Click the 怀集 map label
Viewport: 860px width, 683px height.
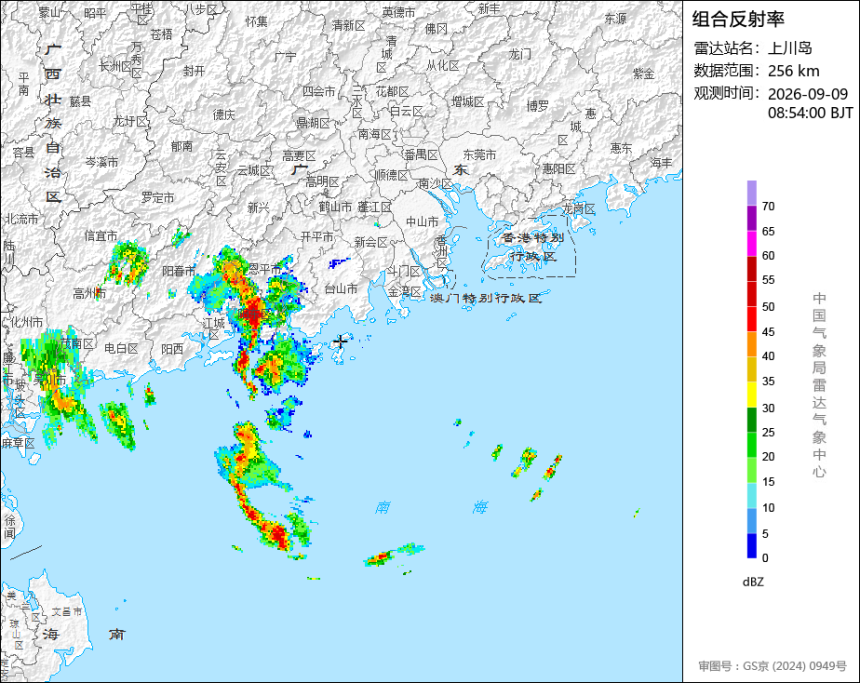pyautogui.click(x=256, y=21)
